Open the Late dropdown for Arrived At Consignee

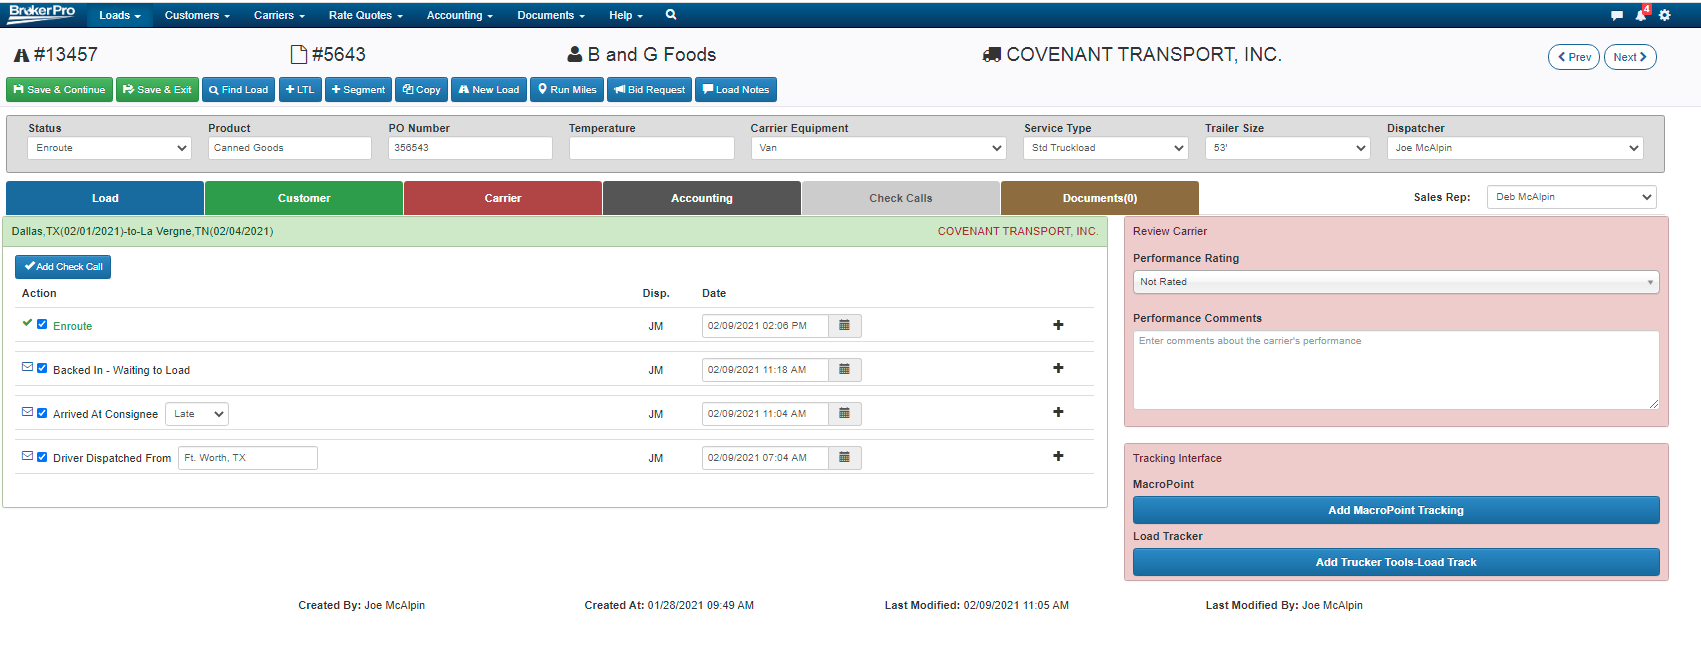tap(197, 414)
